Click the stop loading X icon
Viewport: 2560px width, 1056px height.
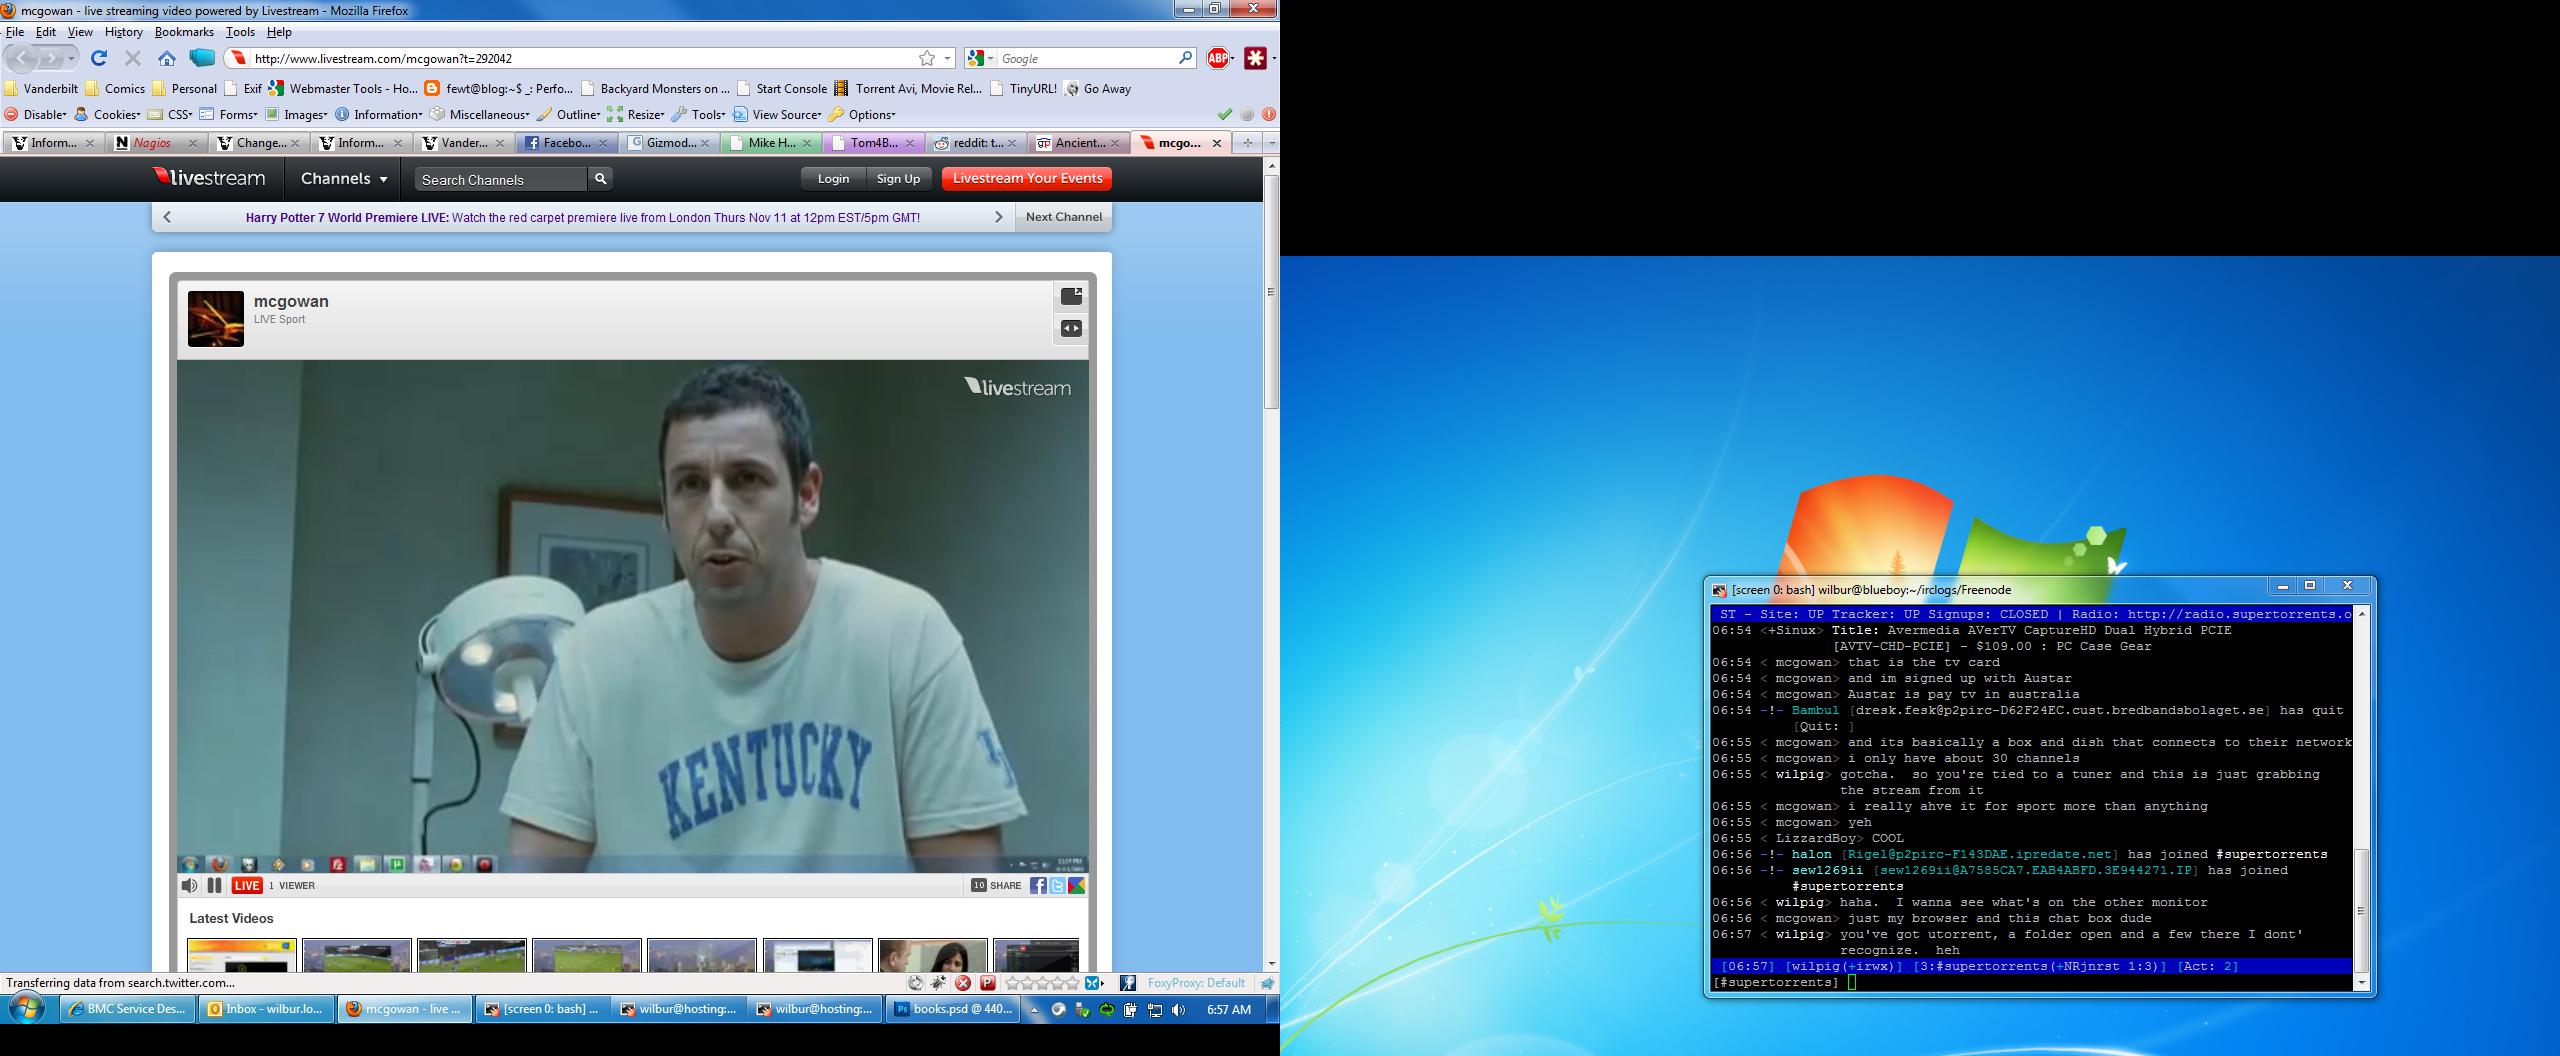[133, 58]
